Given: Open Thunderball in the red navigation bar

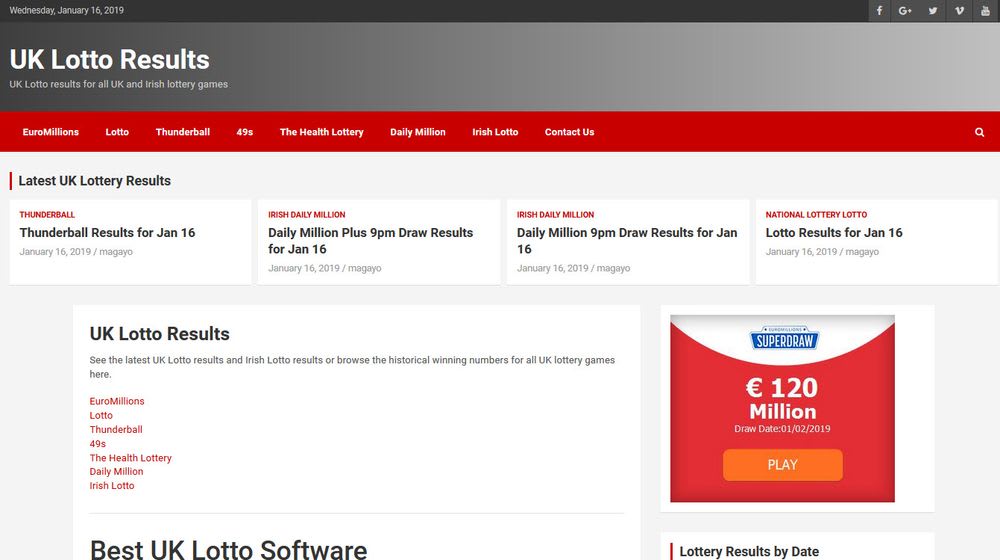Looking at the screenshot, I should click(182, 132).
